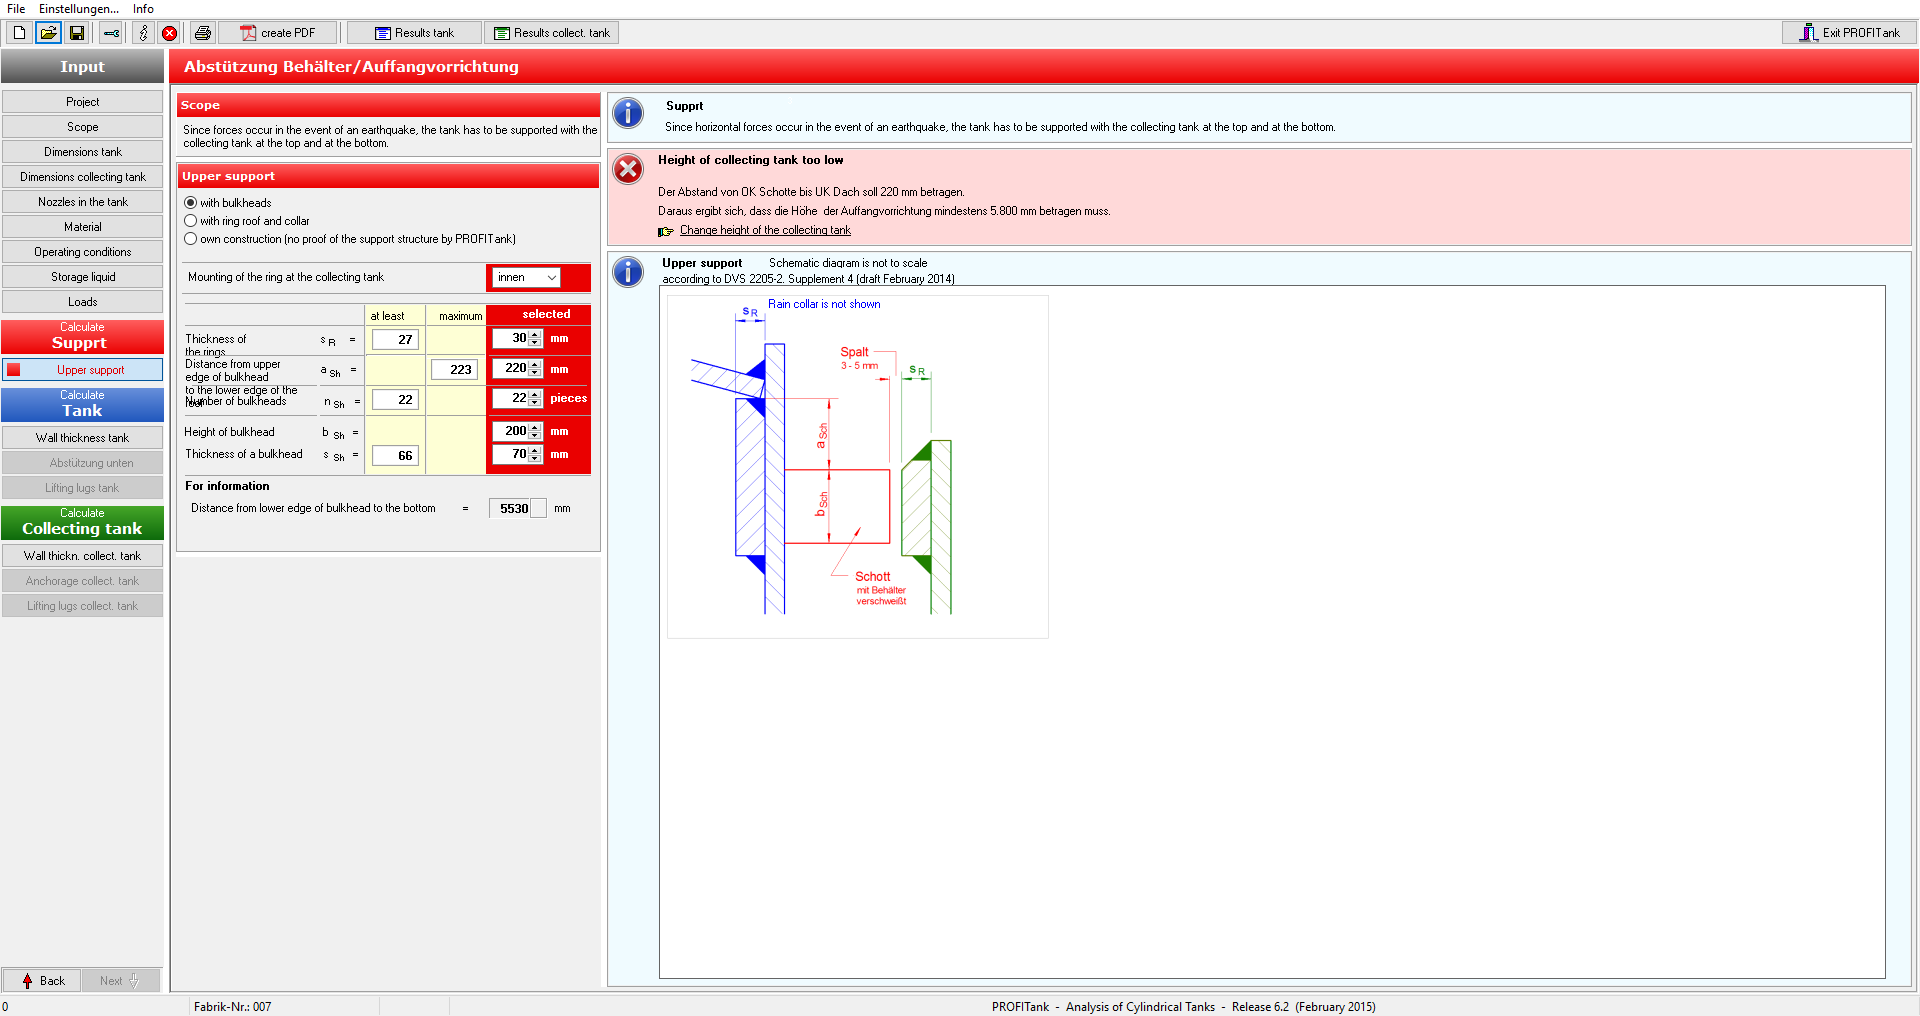Open the File menu
This screenshot has width=1920, height=1016.
(16, 9)
